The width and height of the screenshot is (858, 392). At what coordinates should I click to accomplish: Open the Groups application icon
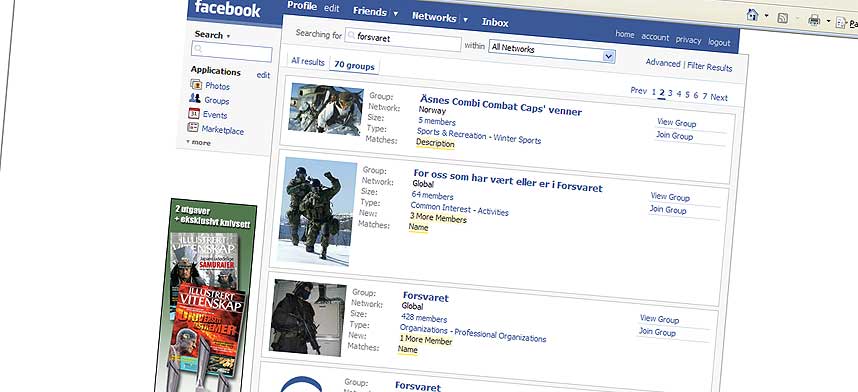(195, 99)
